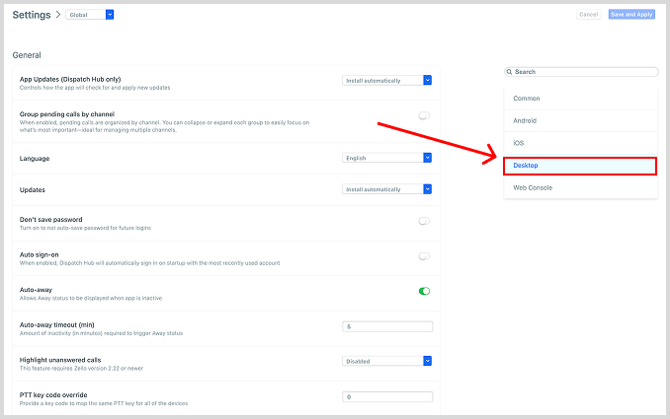
Task: Open App Updates Install automatically dropdown
Action: 387,80
